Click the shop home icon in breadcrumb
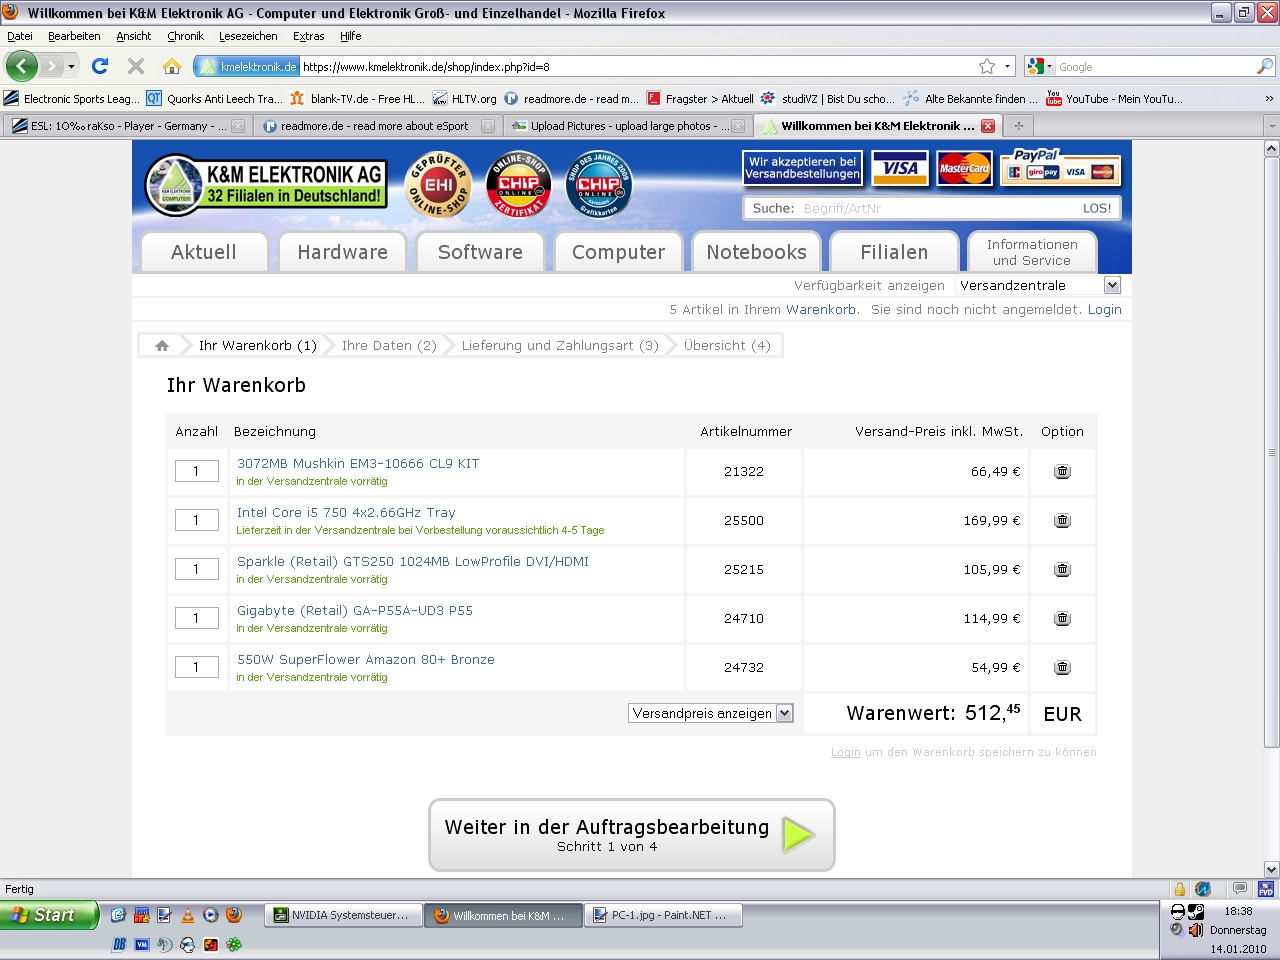1280x960 pixels. [162, 346]
